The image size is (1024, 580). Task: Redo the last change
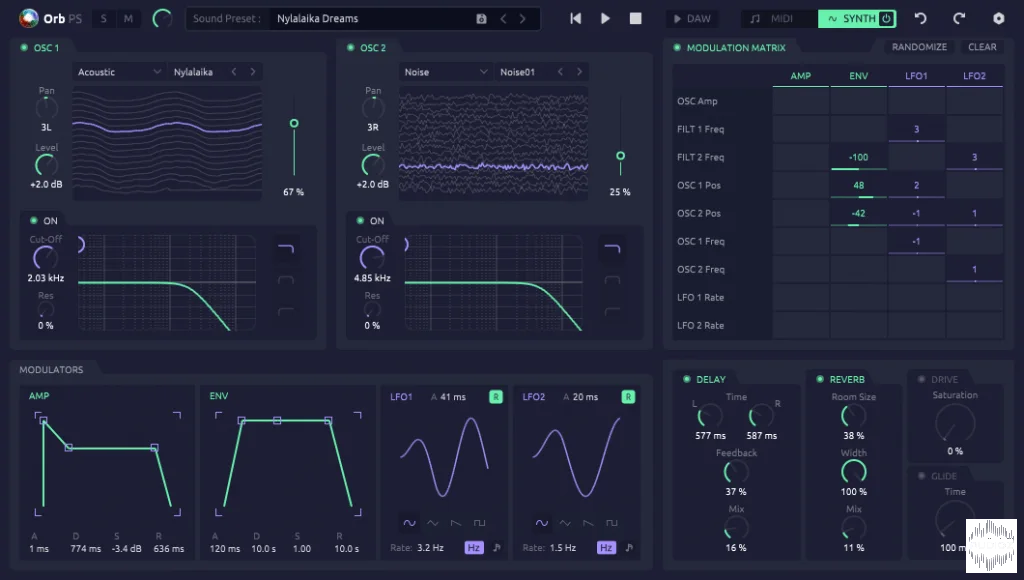point(959,18)
